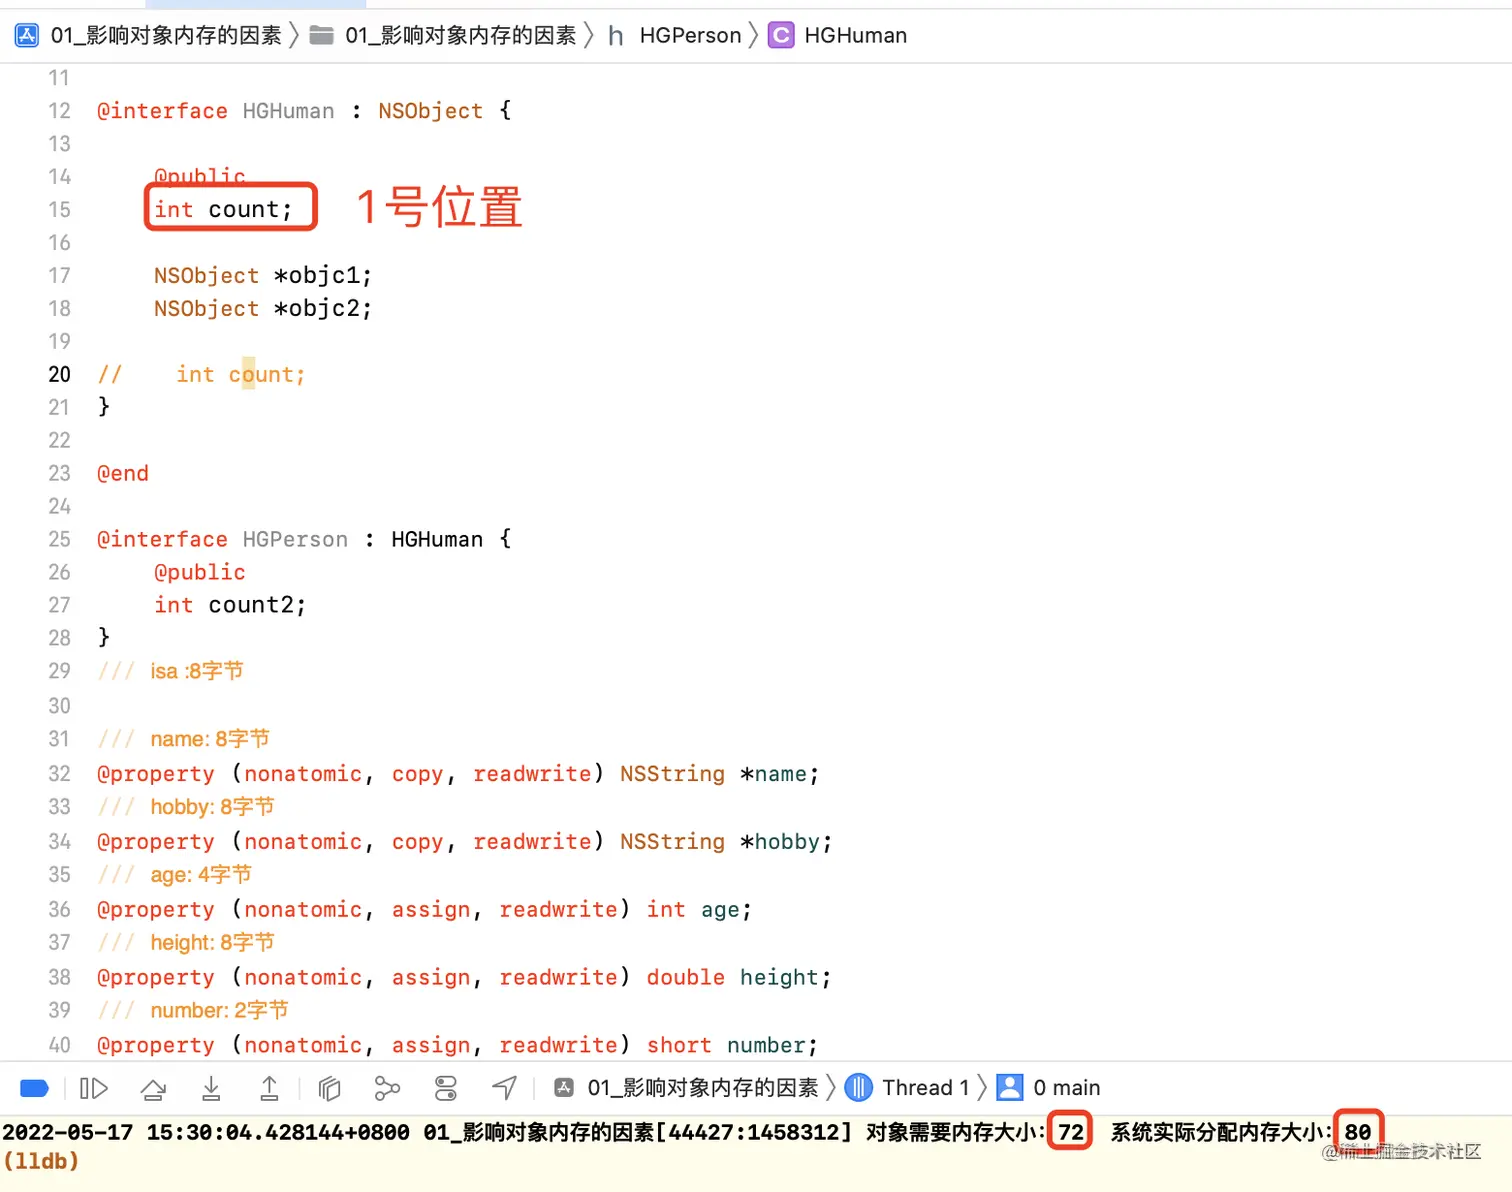Click line number 20 in gutter
The height and width of the screenshot is (1192, 1512).
point(60,375)
